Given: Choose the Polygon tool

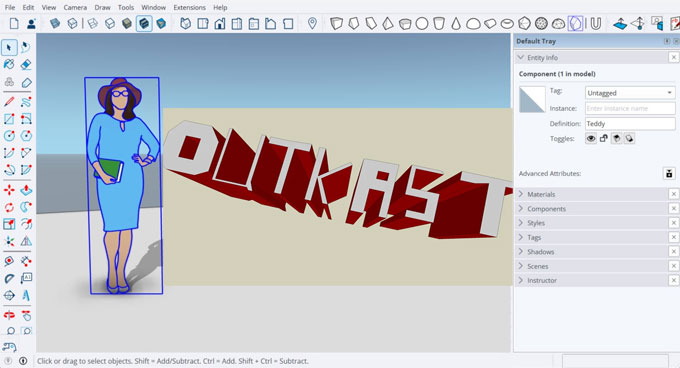Looking at the screenshot, I should click(x=26, y=136).
